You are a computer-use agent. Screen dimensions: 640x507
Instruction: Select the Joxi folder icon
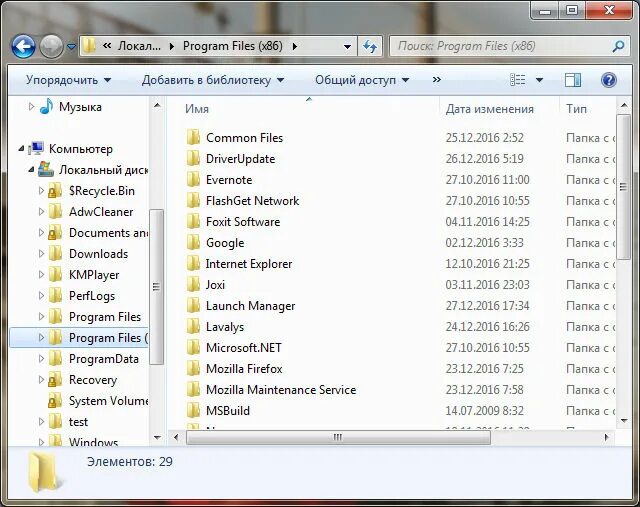click(193, 285)
